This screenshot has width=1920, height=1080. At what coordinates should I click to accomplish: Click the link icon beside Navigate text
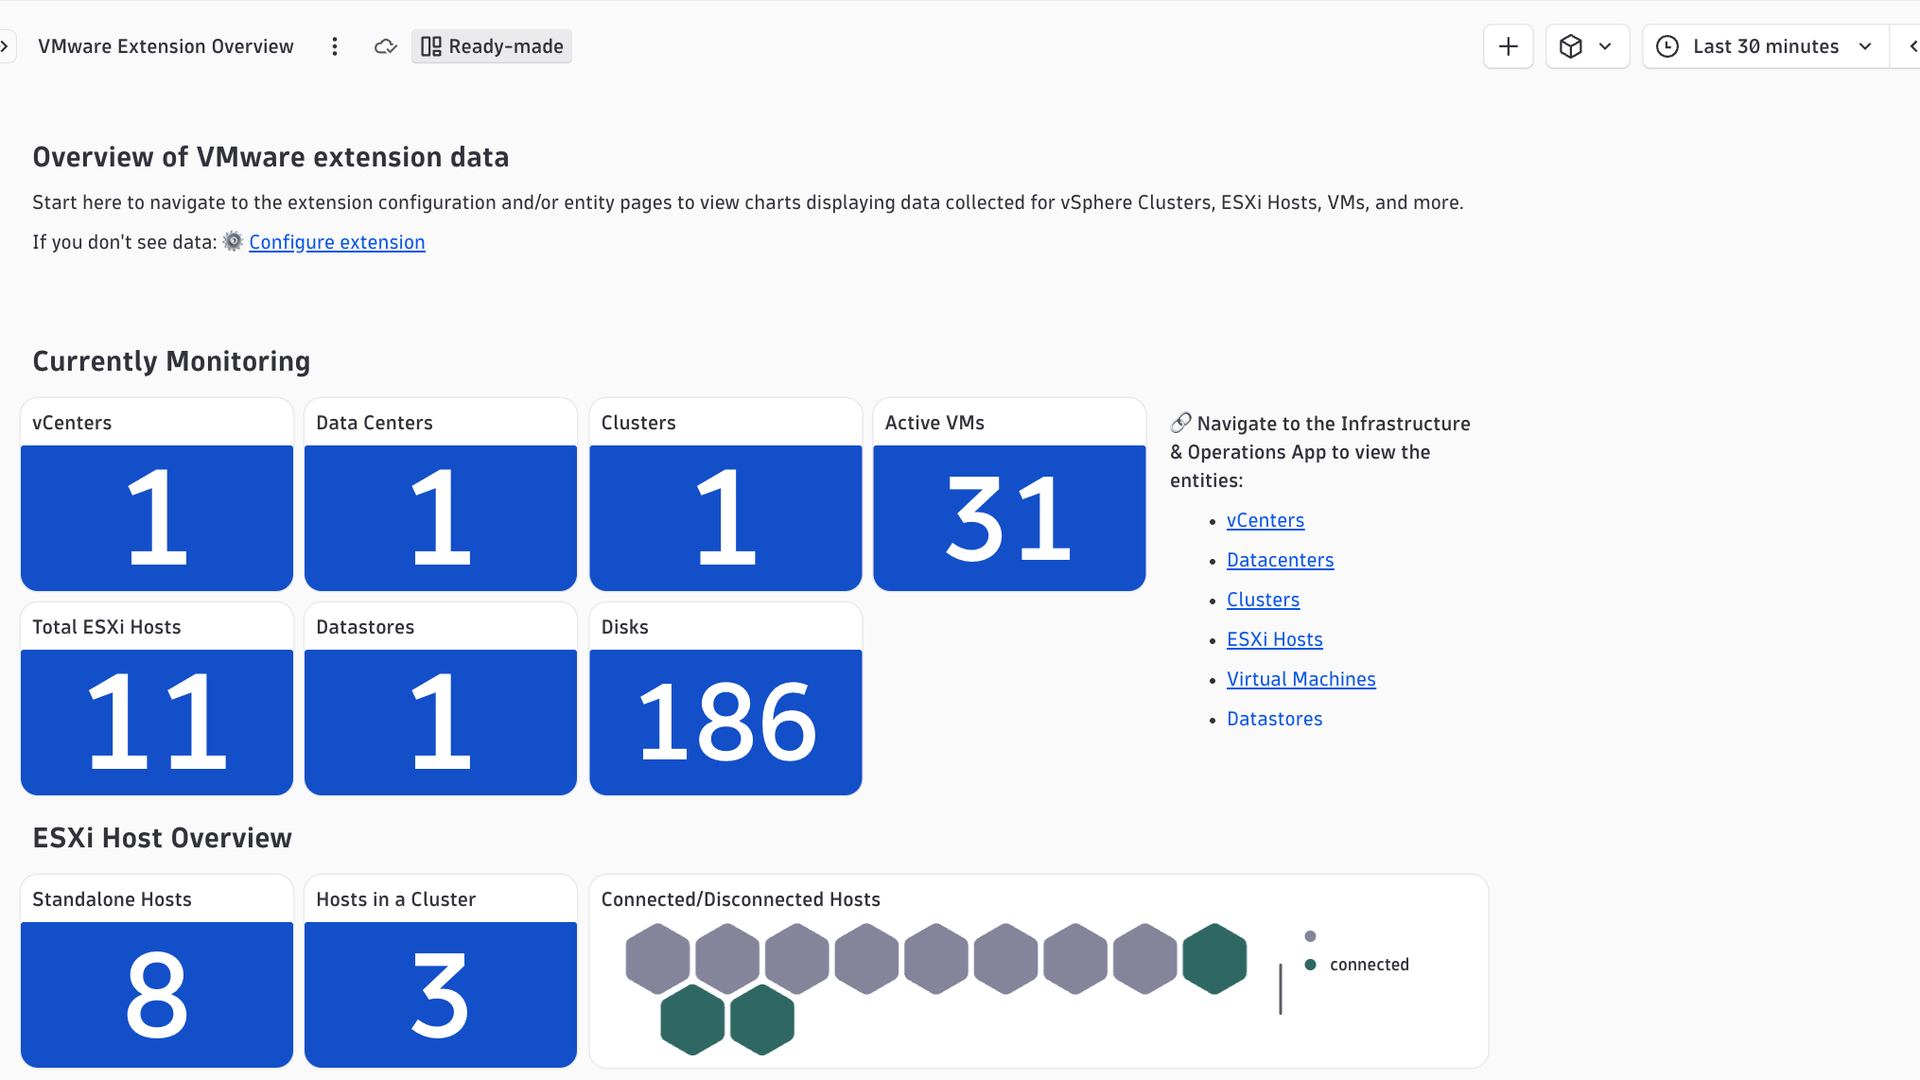click(x=1181, y=423)
